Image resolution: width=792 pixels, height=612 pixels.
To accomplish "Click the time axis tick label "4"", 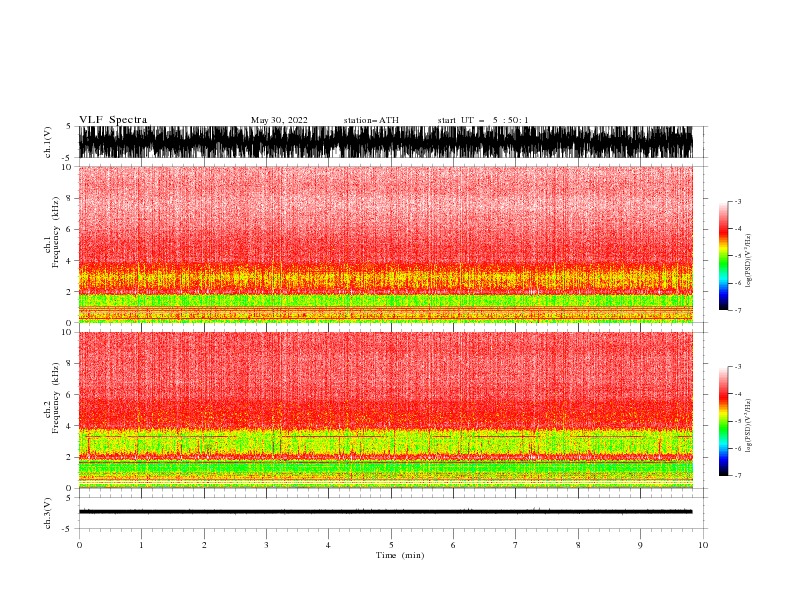I will pyautogui.click(x=328, y=545).
